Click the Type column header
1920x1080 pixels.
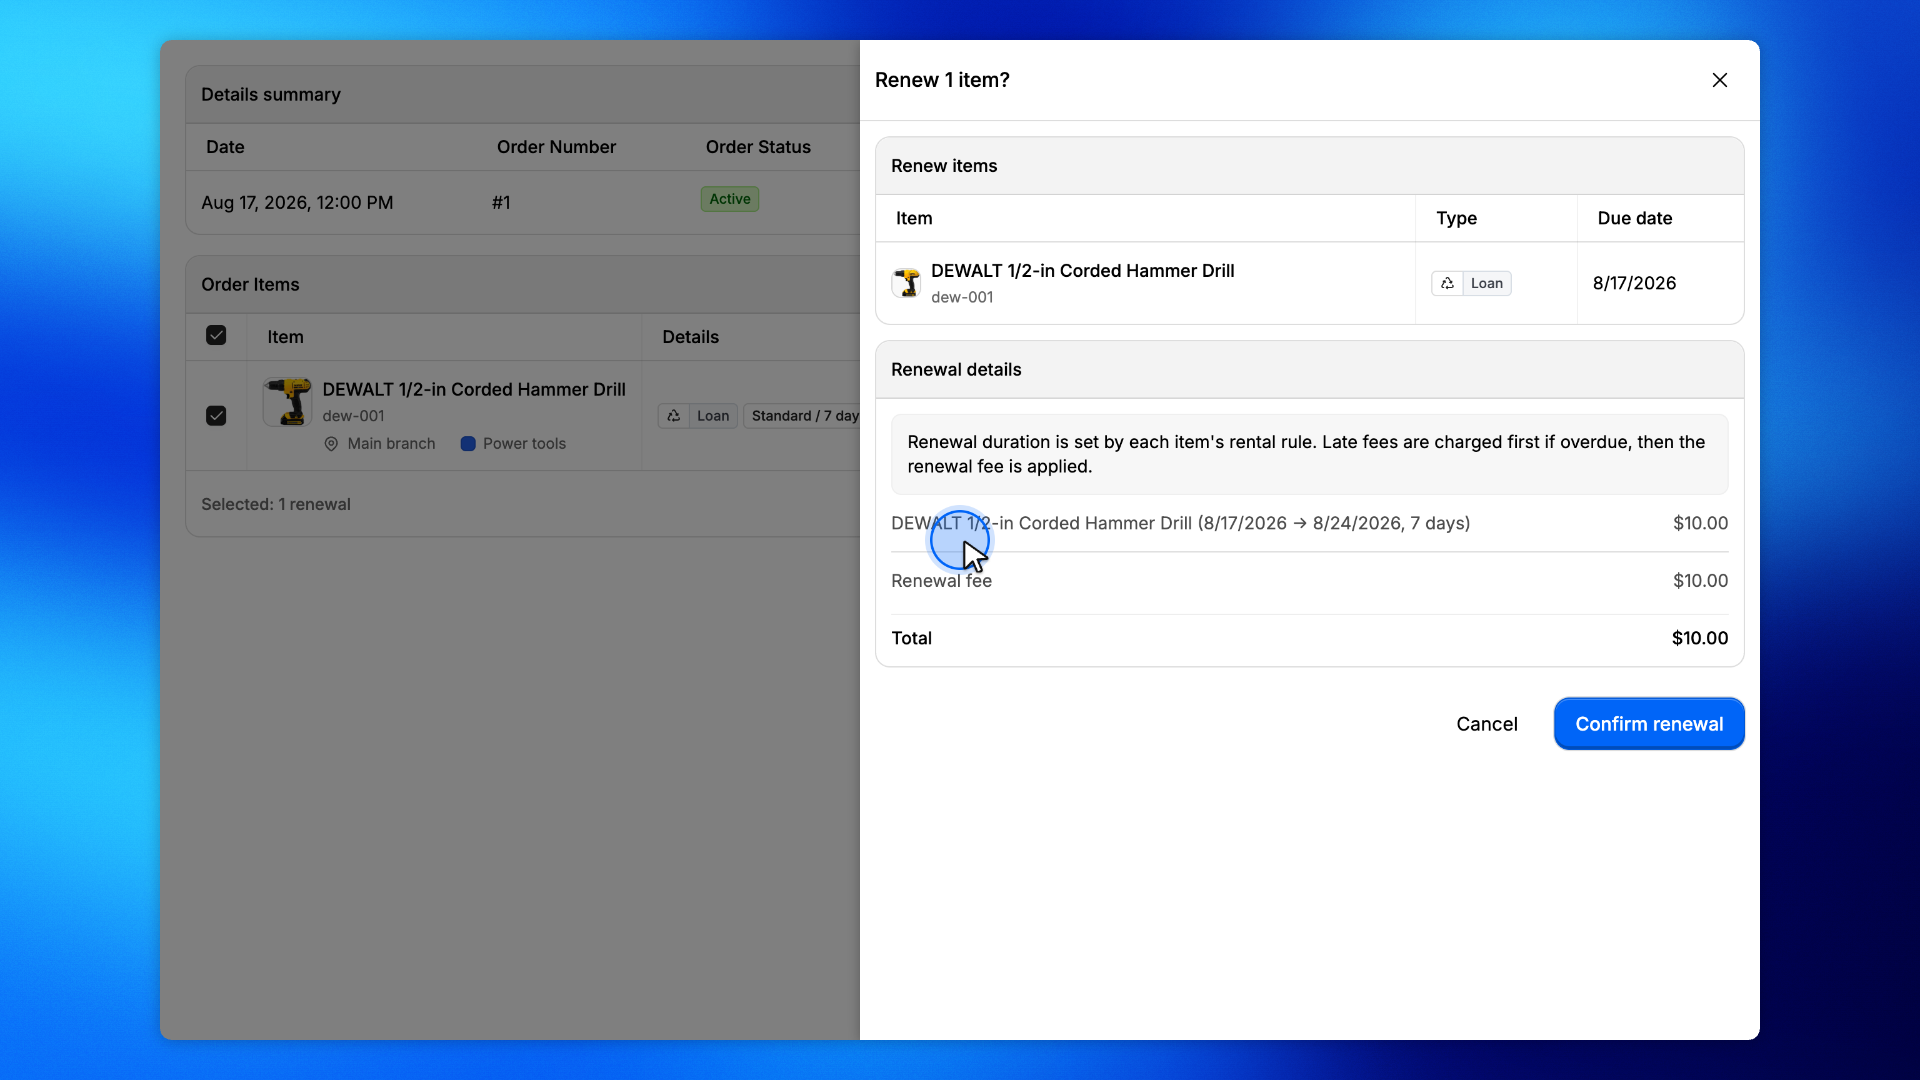[x=1456, y=218]
